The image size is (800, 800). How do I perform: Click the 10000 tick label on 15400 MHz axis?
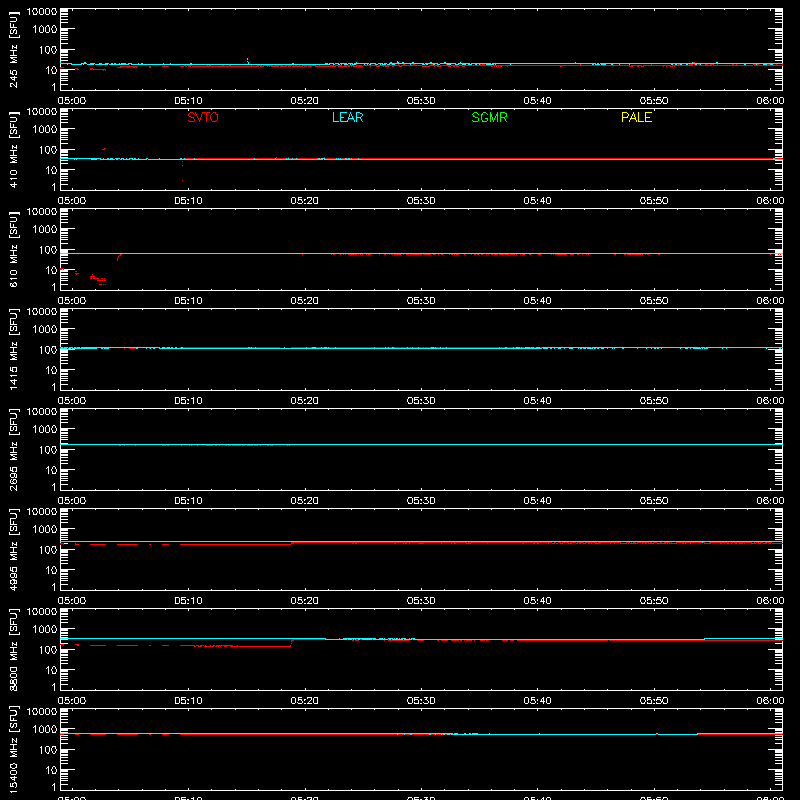point(42,712)
